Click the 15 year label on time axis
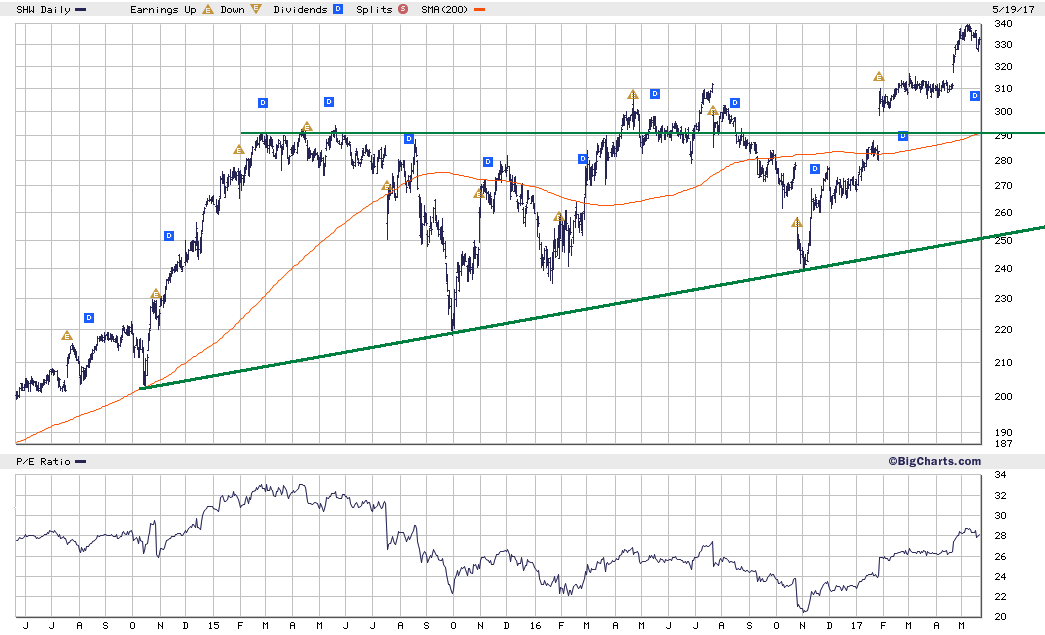The image size is (1045, 635). pos(213,625)
